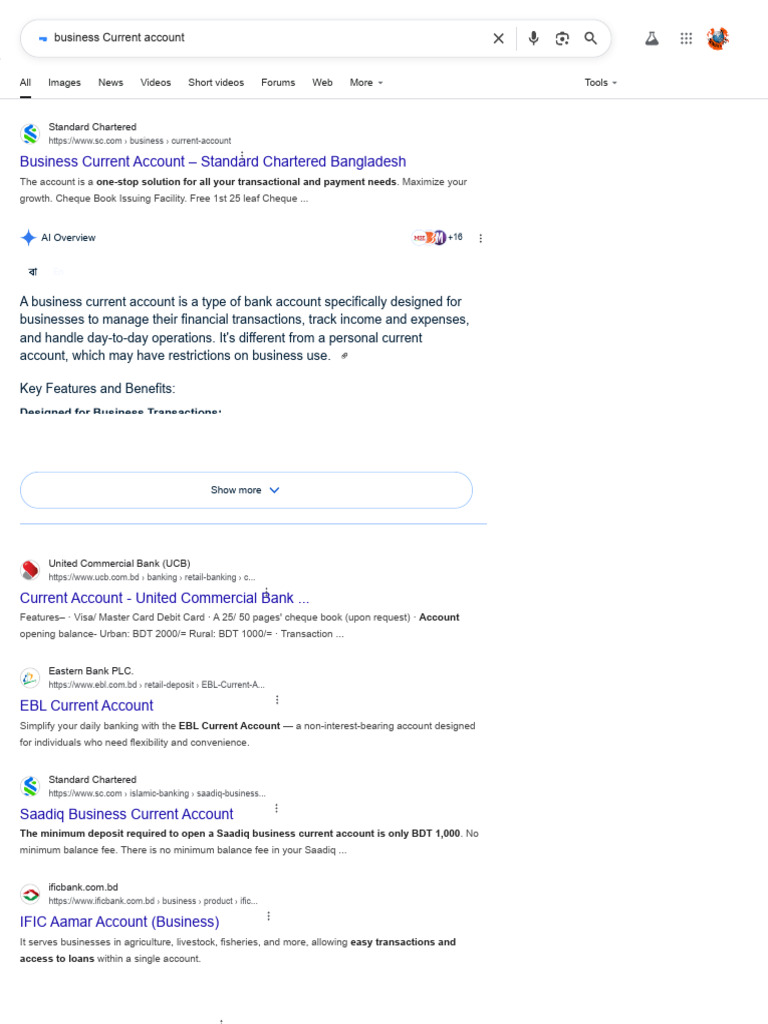Select the Forums tab
This screenshot has width=768, height=1024.
pyautogui.click(x=278, y=83)
